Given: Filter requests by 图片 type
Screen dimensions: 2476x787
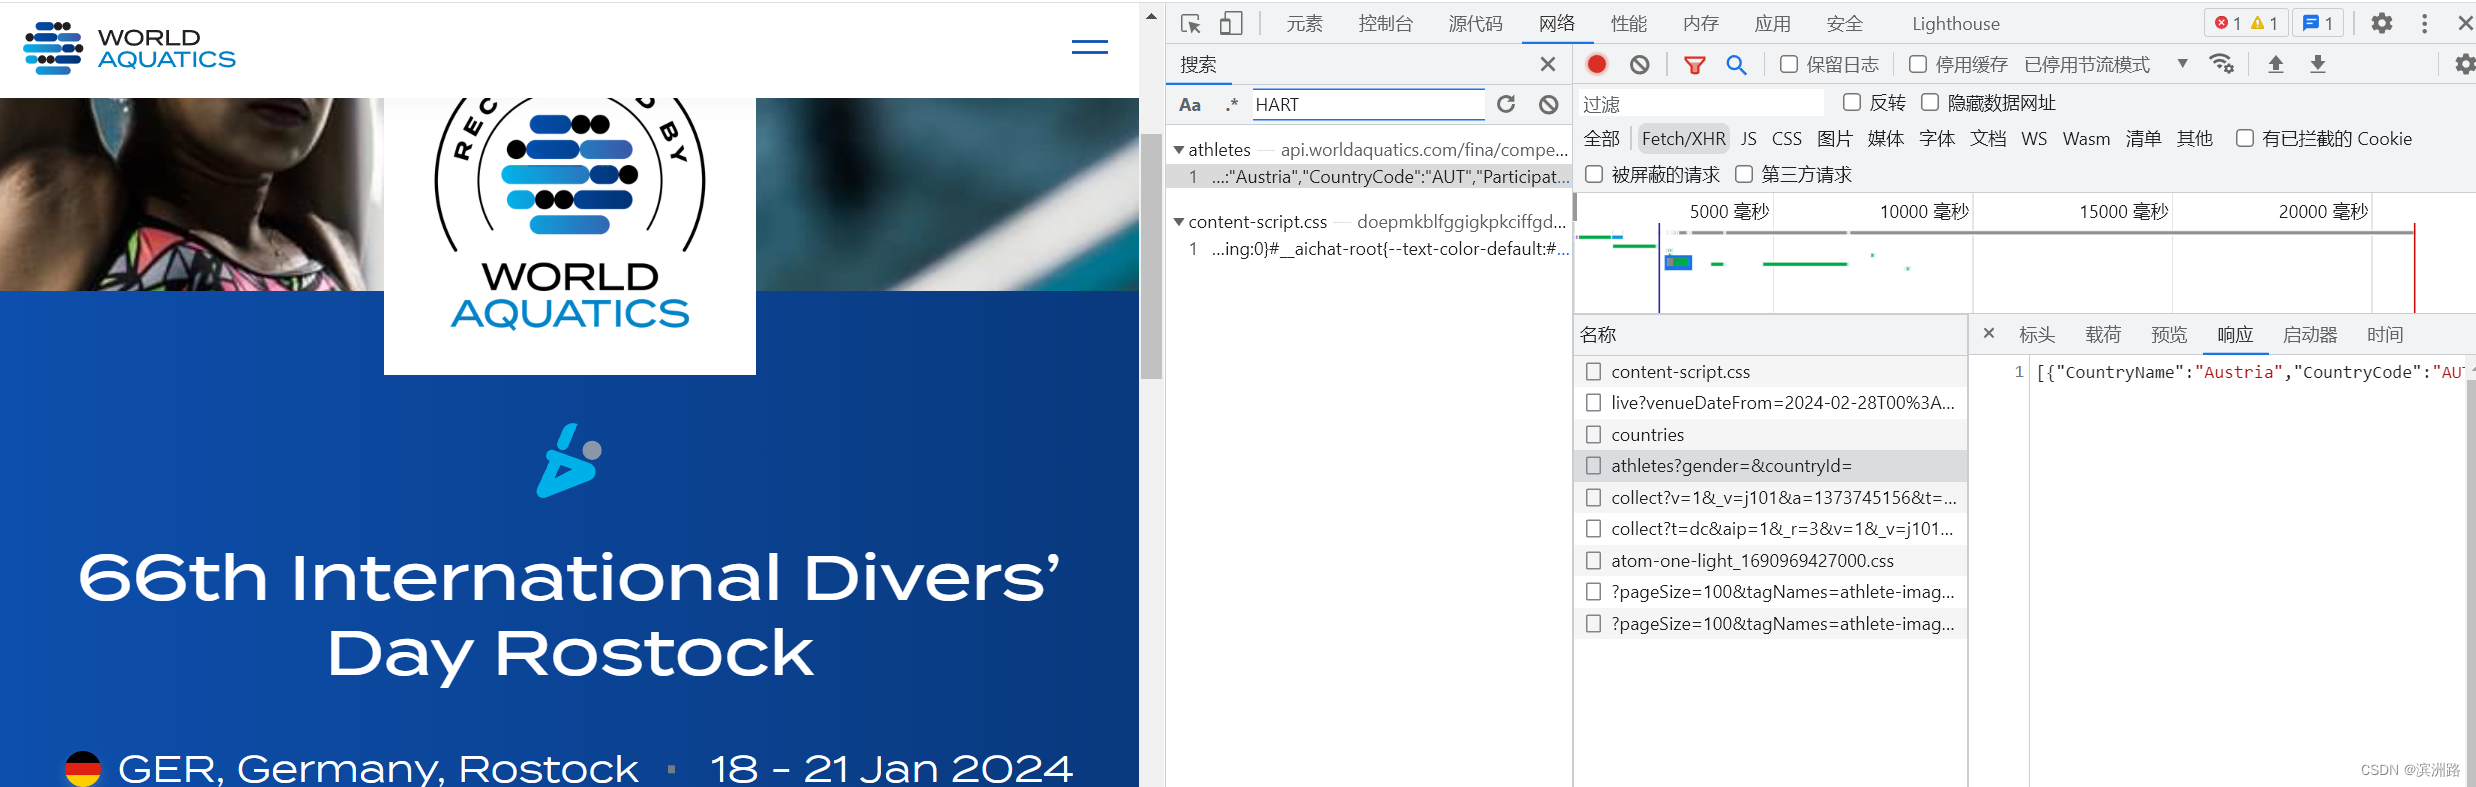Looking at the screenshot, I should point(1835,139).
